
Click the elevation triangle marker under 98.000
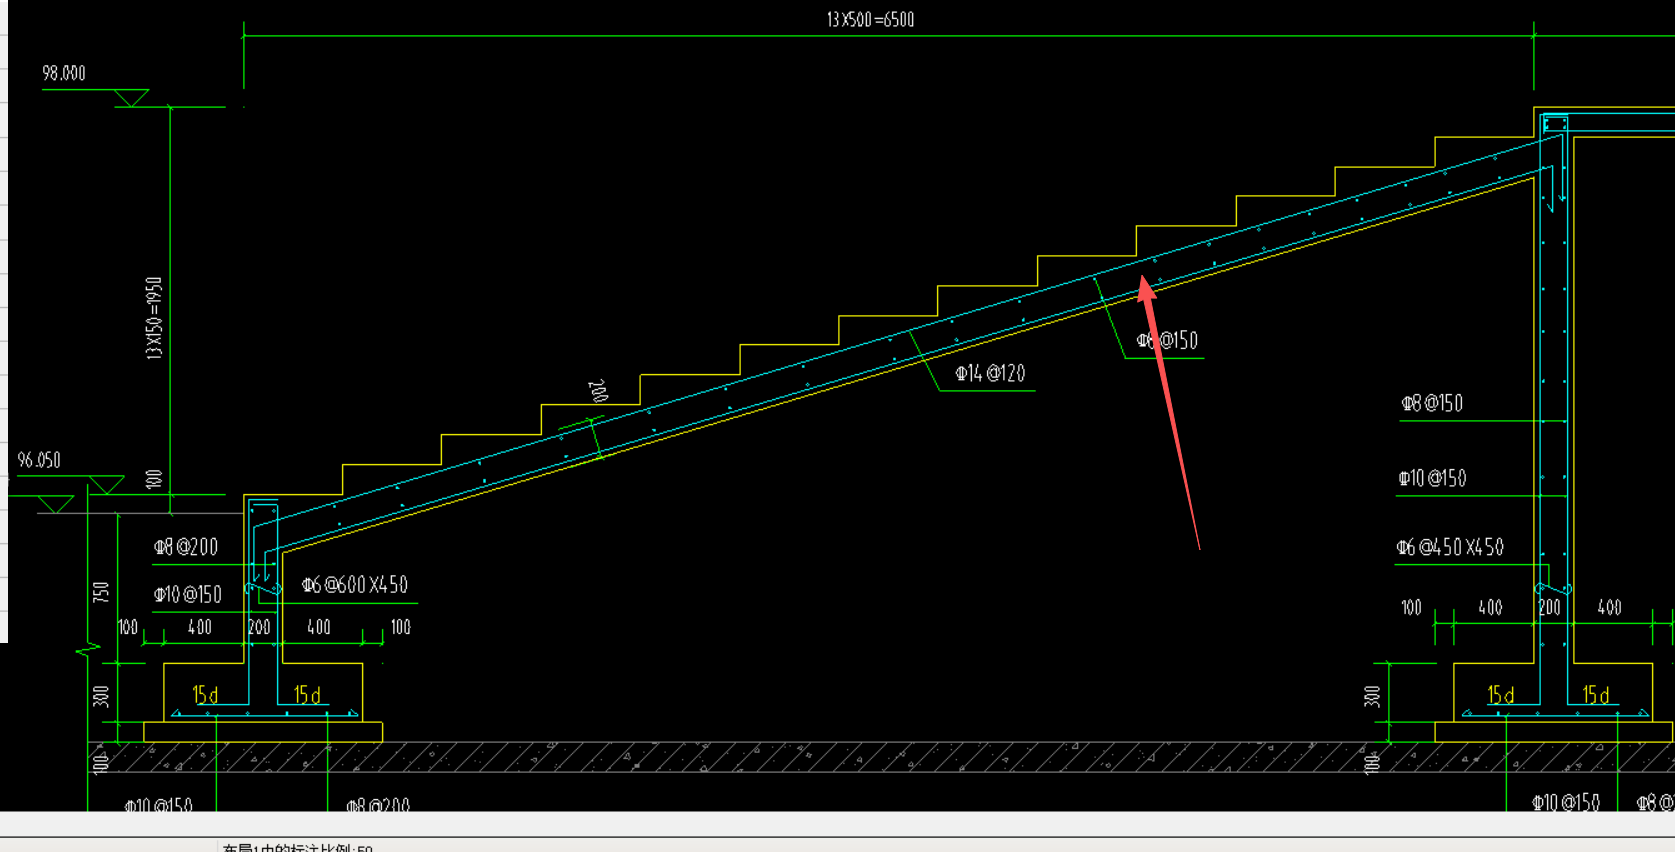click(131, 98)
